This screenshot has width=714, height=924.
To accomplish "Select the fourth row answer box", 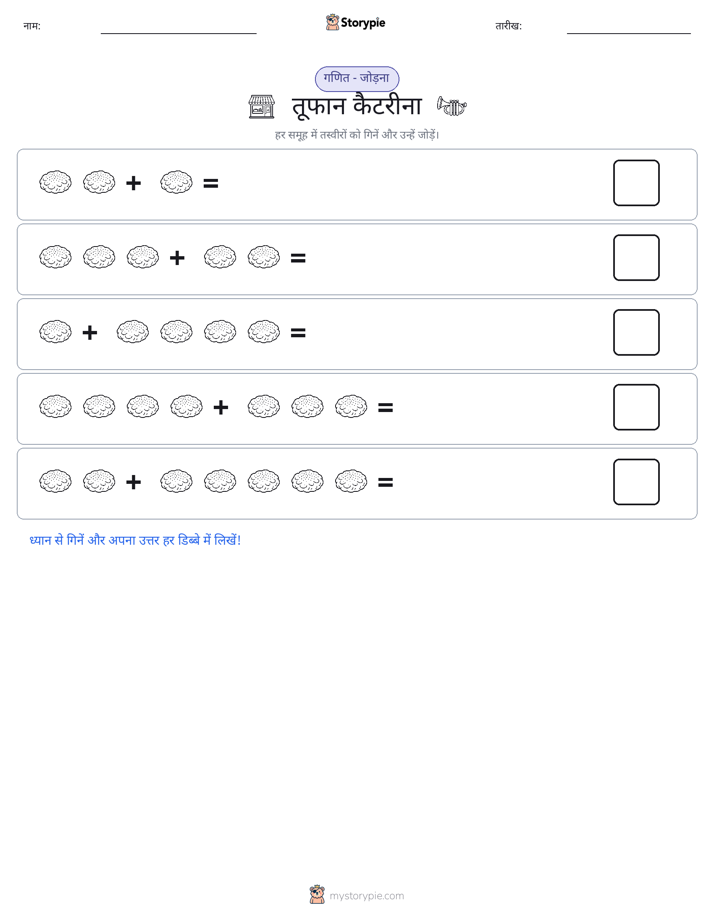I will click(x=636, y=407).
